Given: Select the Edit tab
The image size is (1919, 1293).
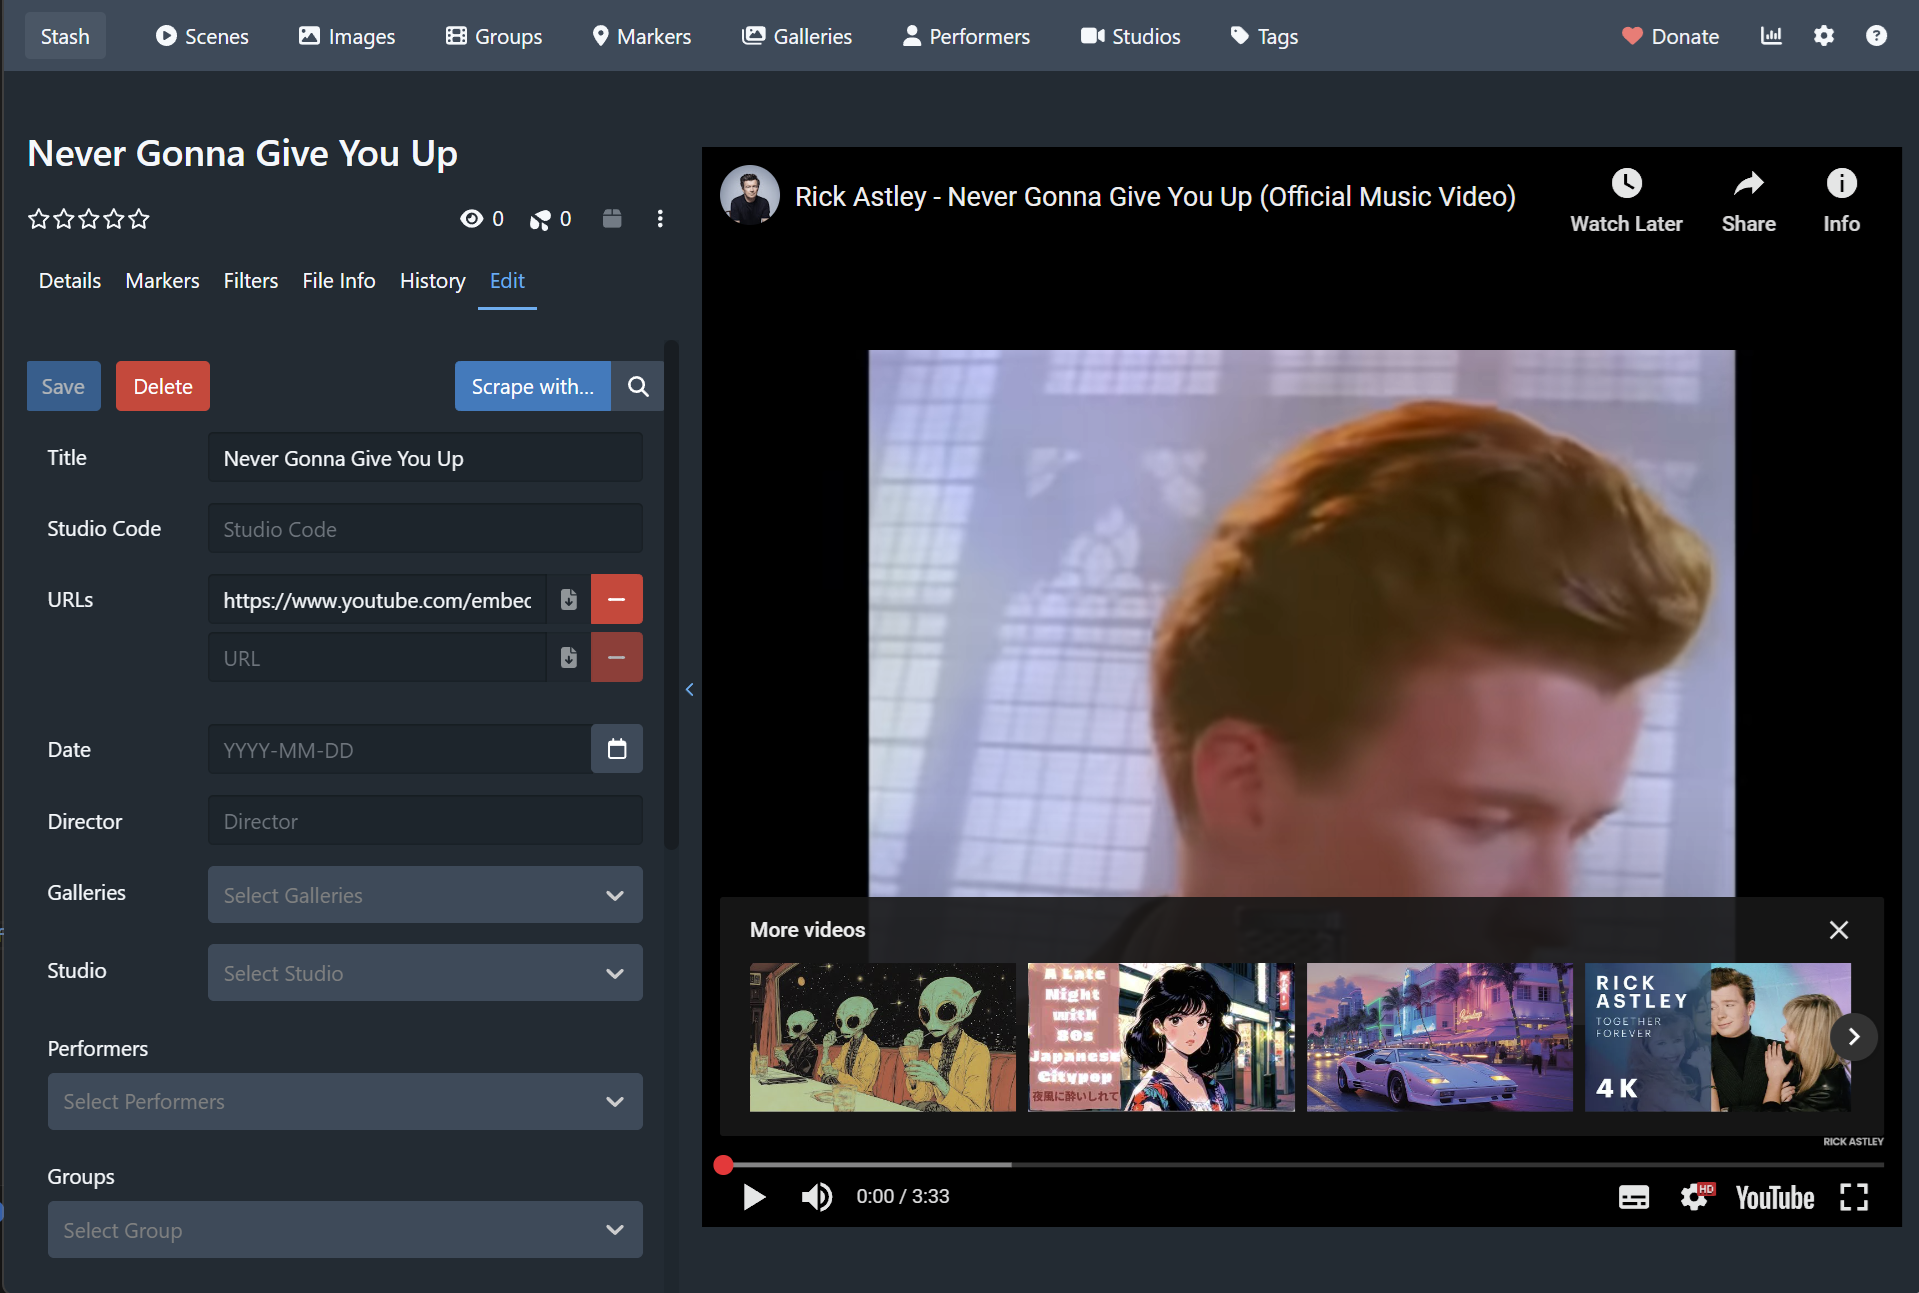Looking at the screenshot, I should 507,281.
